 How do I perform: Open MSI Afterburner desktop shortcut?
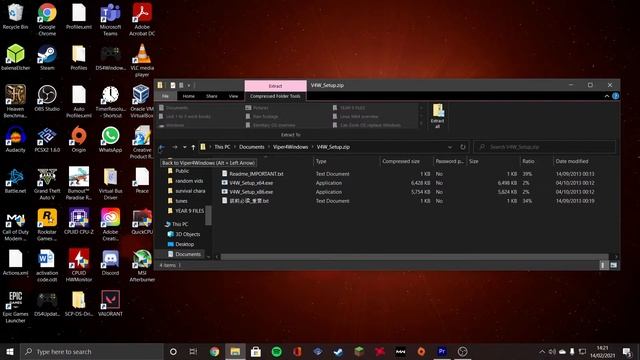pos(142,266)
